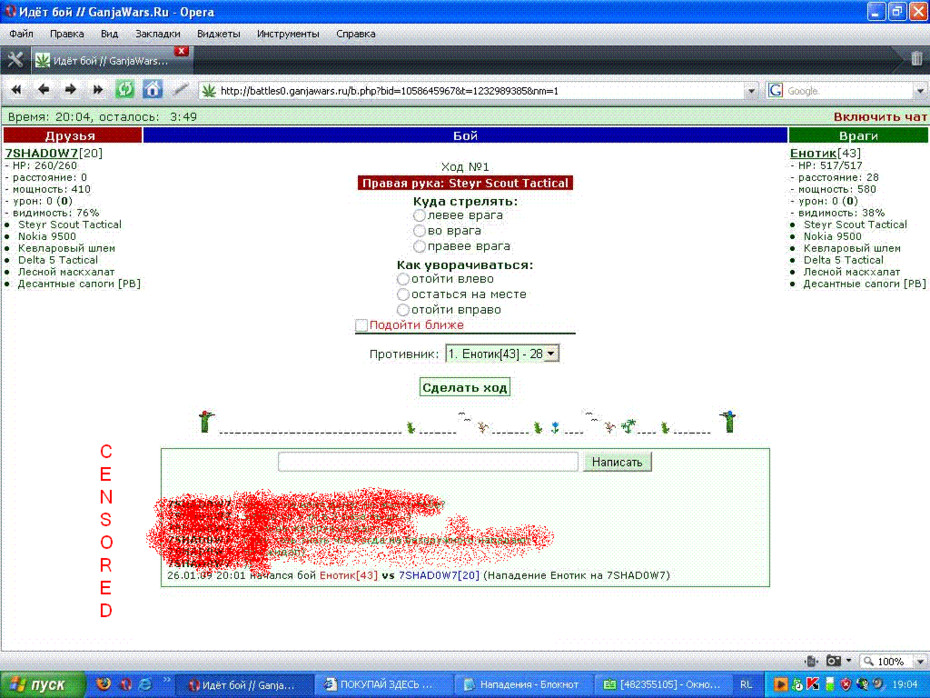930x698 pixels.
Task: Click the left soldier figure on battlefield
Action: (x=206, y=422)
